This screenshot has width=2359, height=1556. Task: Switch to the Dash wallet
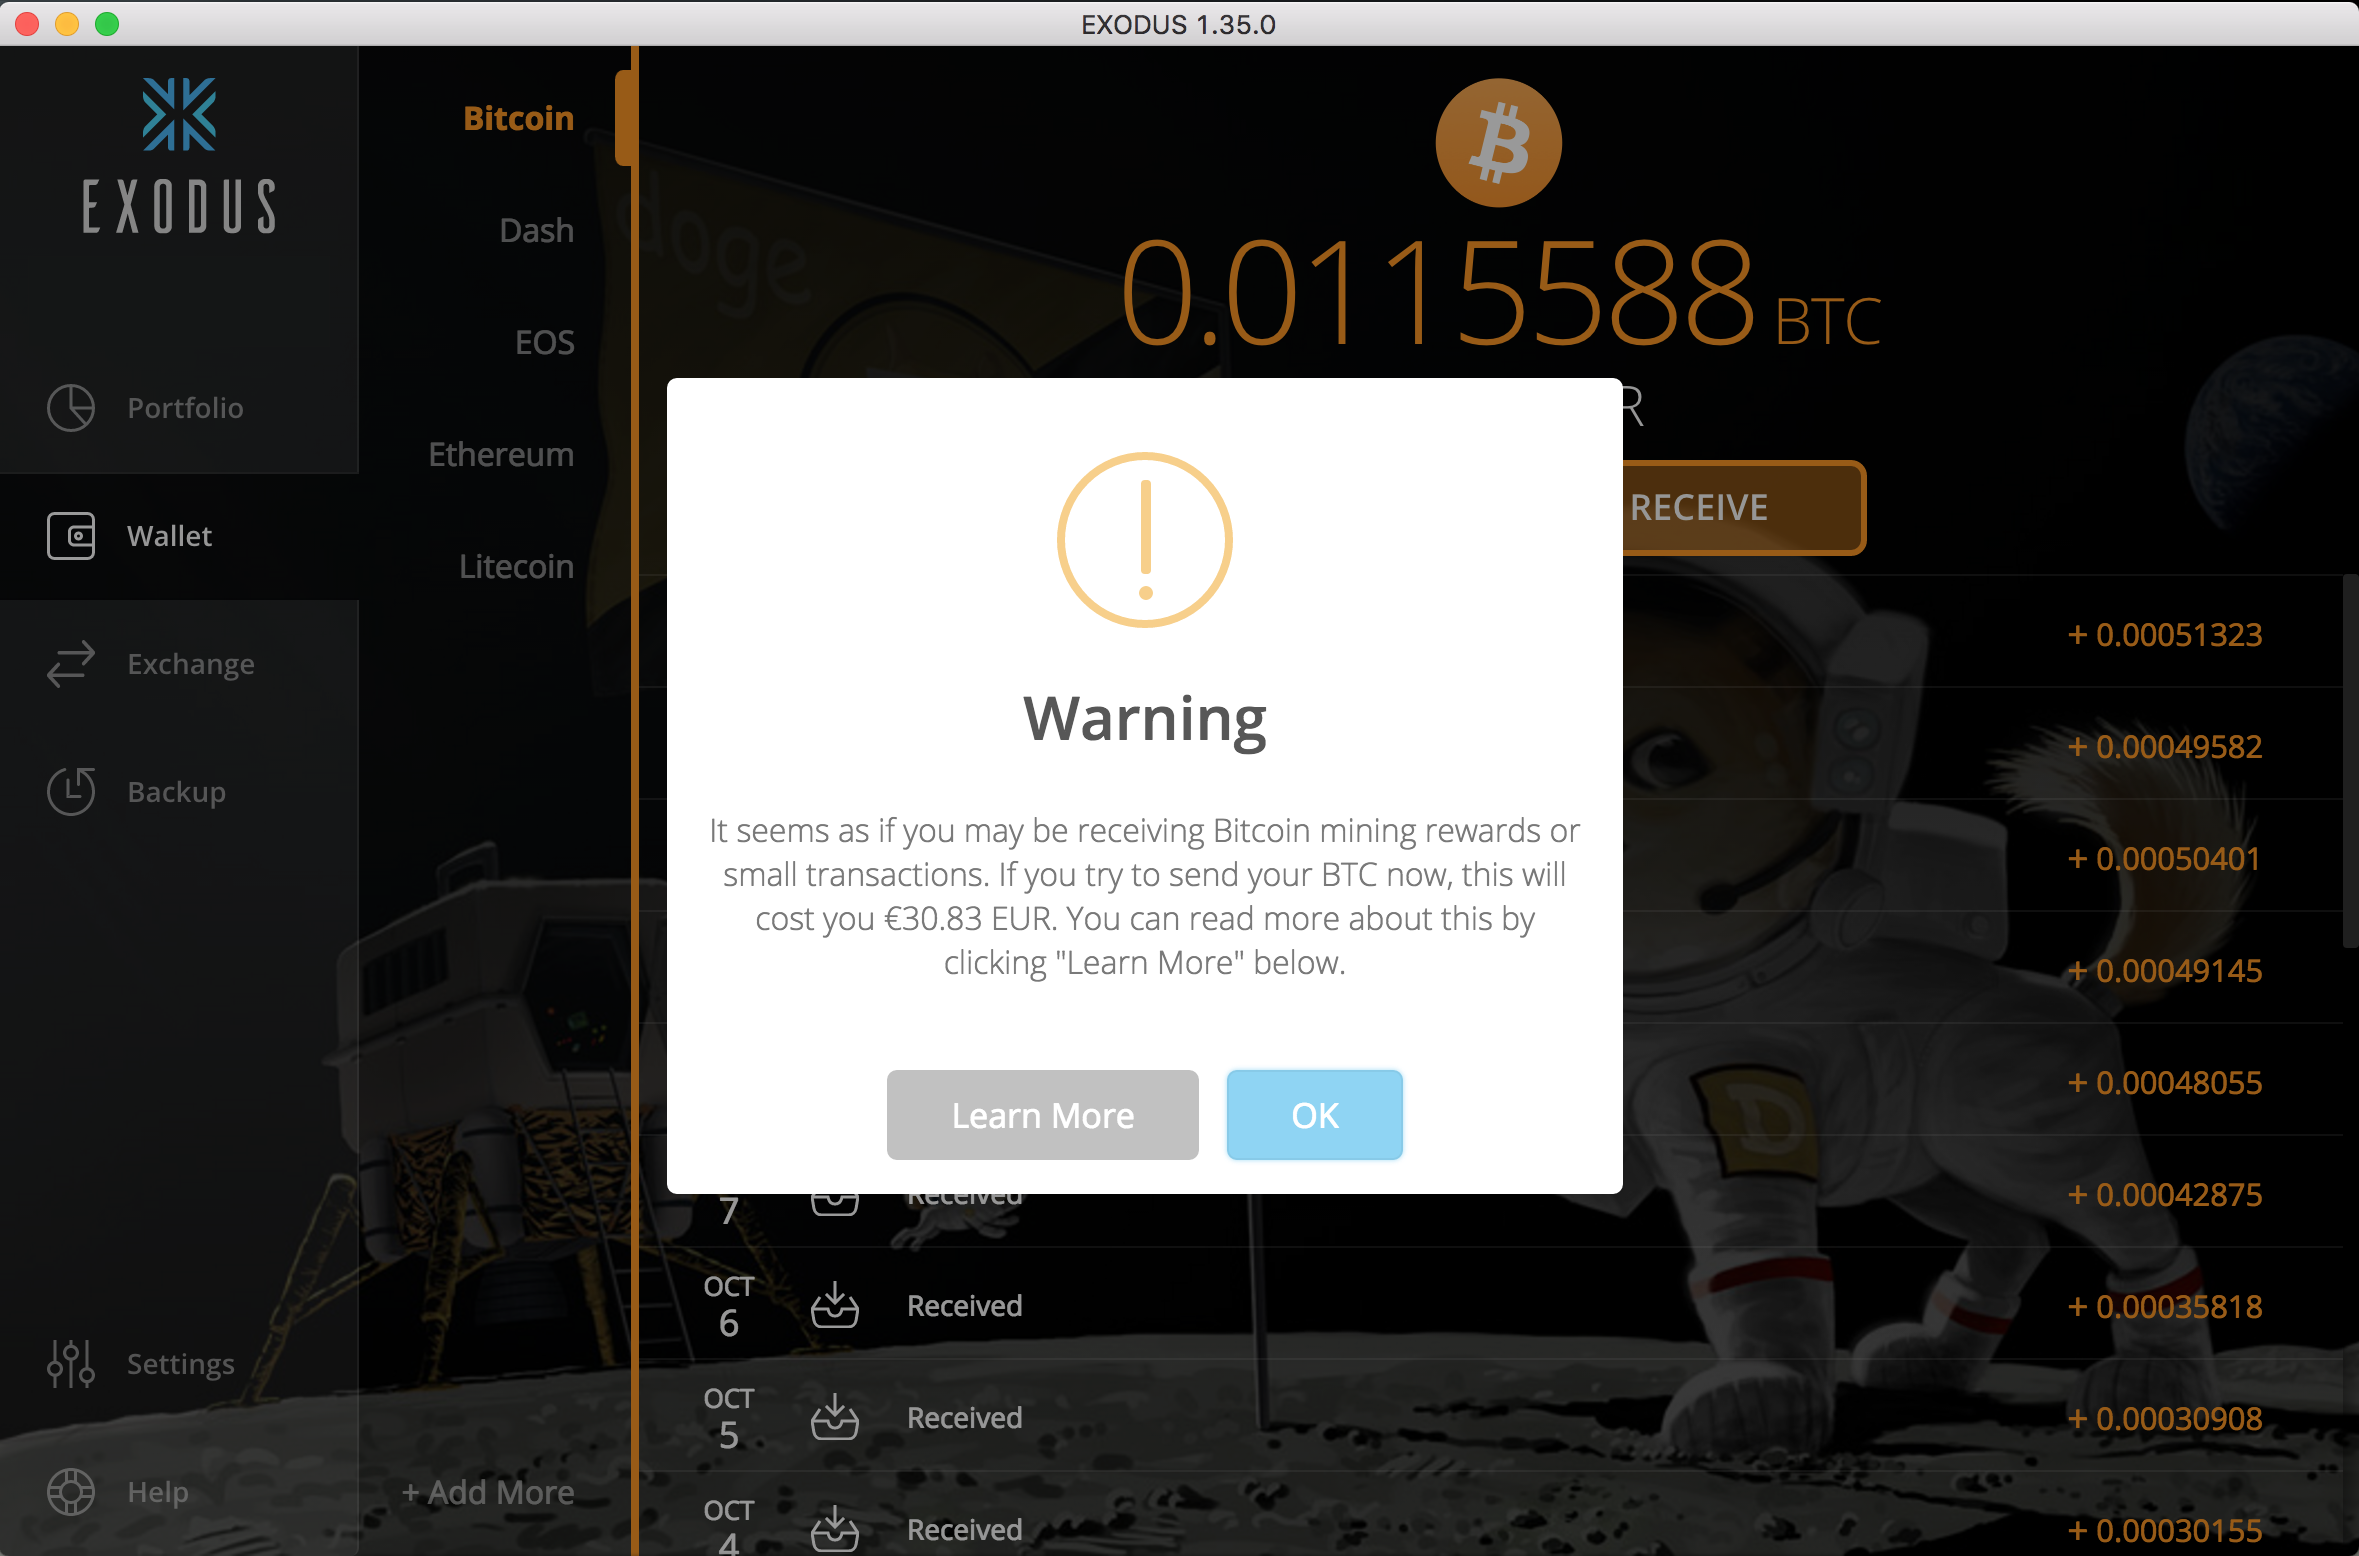pyautogui.click(x=535, y=230)
